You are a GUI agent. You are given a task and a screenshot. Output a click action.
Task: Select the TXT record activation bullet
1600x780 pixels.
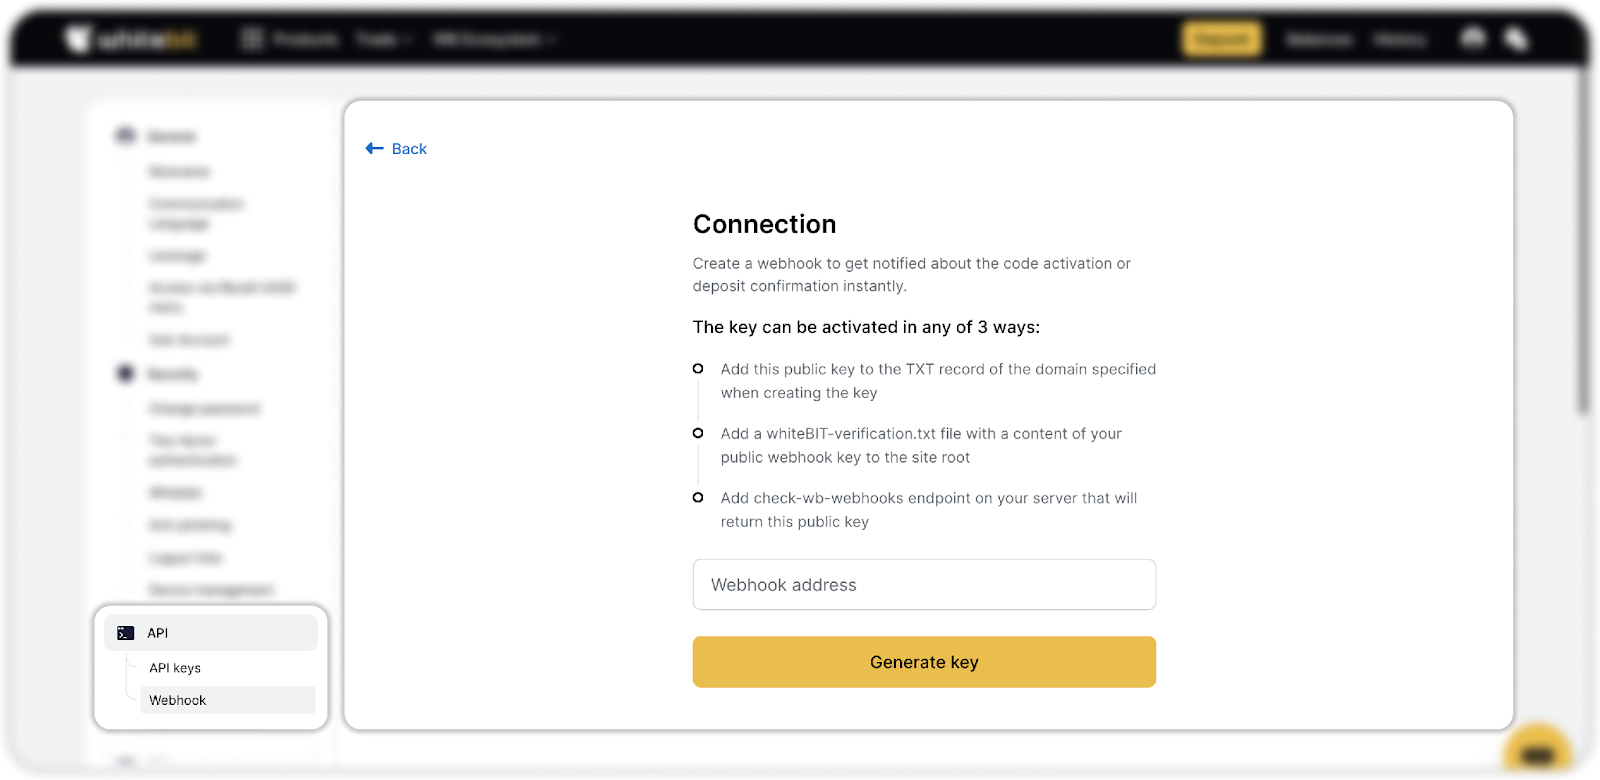(x=698, y=369)
